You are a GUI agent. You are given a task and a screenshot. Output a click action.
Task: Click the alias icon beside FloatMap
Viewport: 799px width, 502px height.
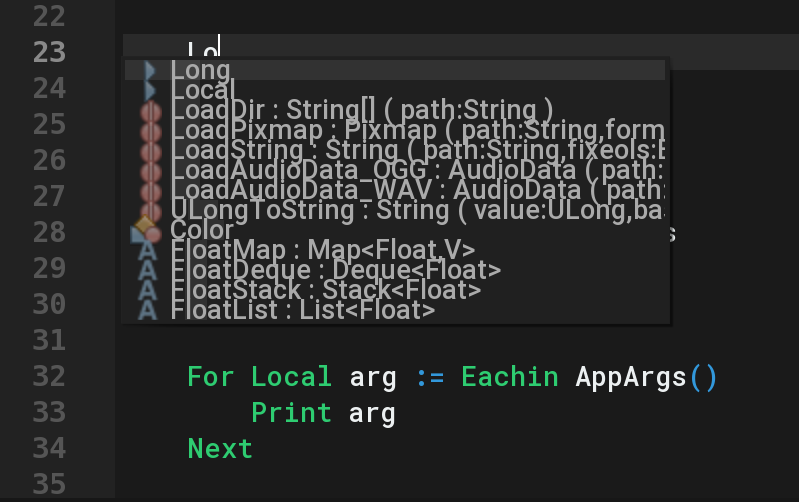pyautogui.click(x=148, y=250)
